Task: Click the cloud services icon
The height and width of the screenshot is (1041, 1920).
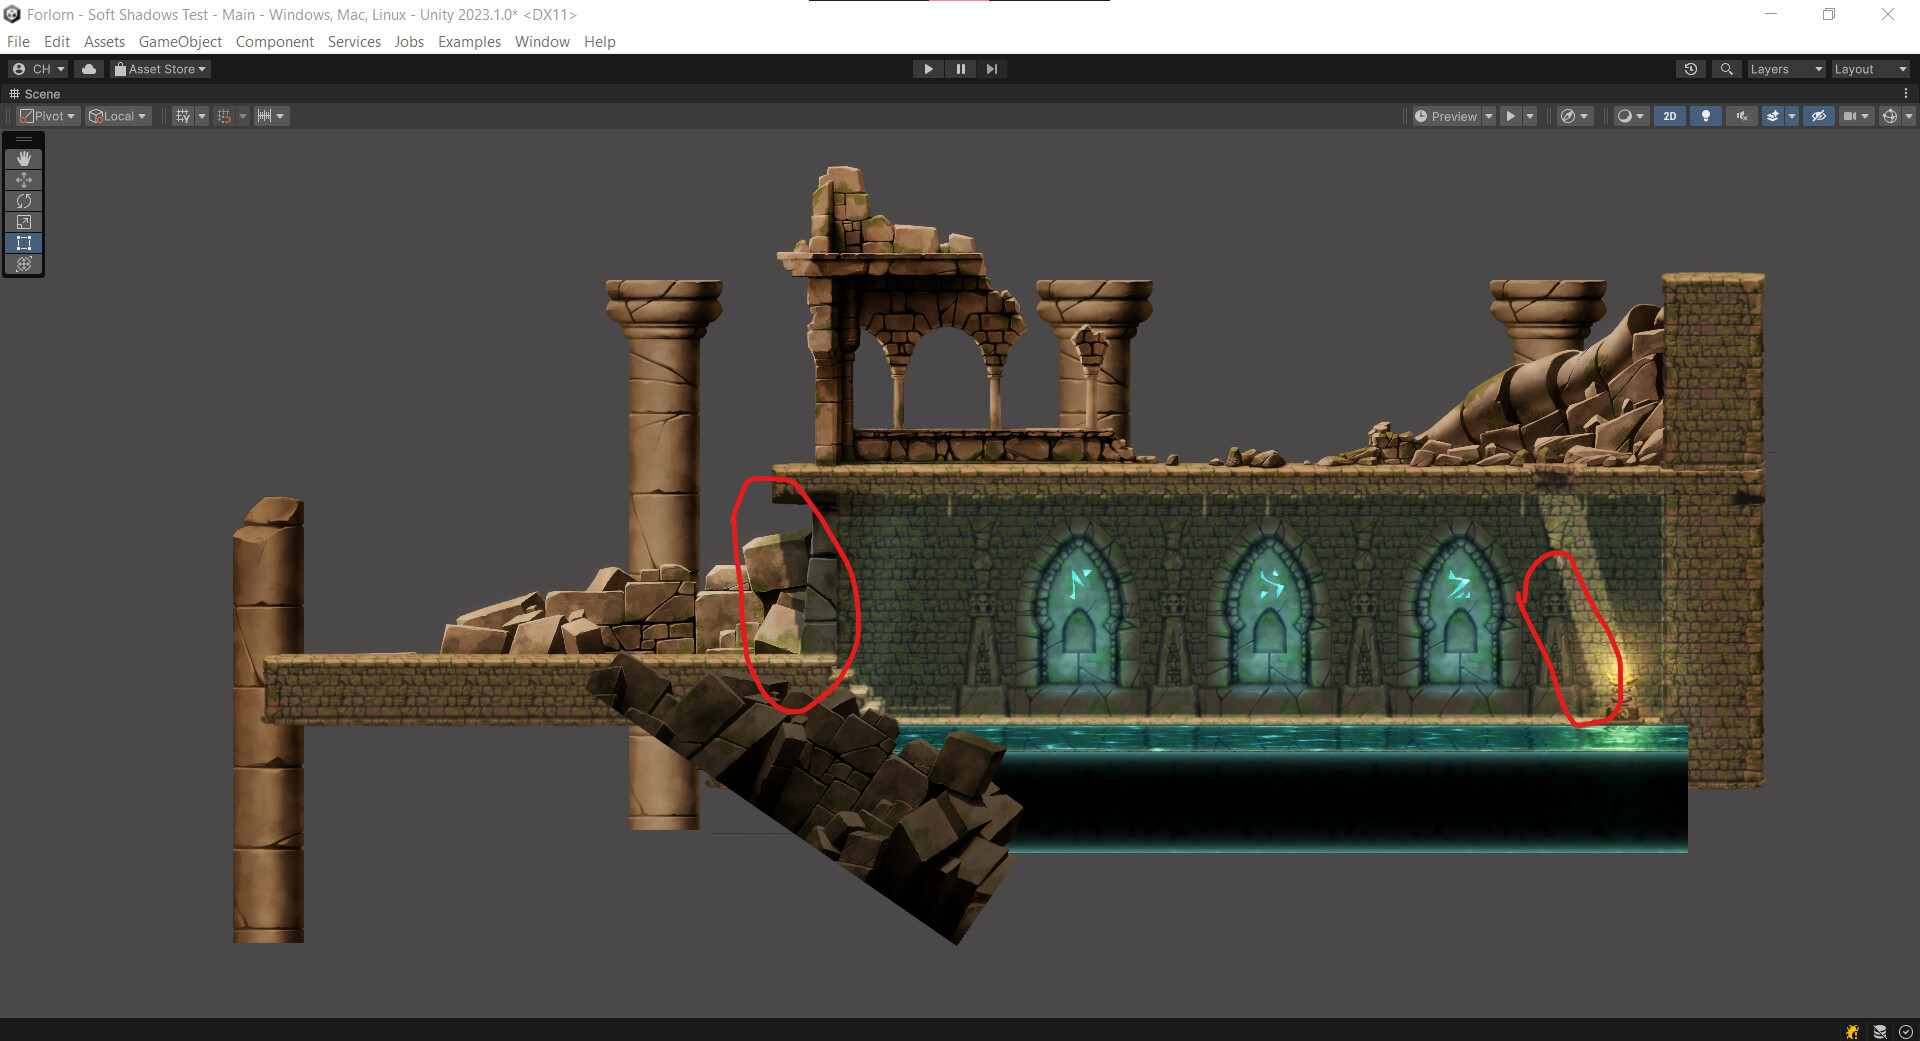Action: 88,68
